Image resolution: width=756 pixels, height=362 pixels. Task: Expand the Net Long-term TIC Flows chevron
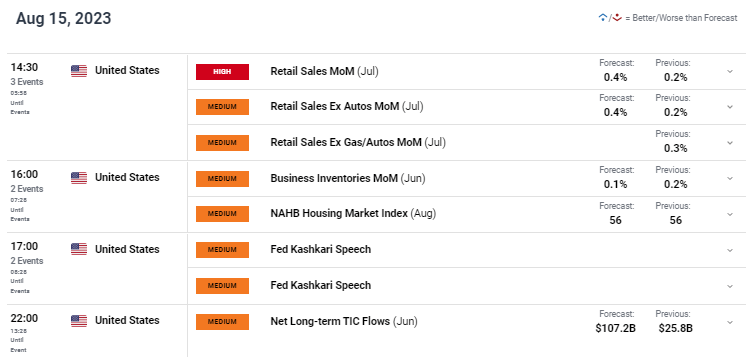tap(730, 322)
